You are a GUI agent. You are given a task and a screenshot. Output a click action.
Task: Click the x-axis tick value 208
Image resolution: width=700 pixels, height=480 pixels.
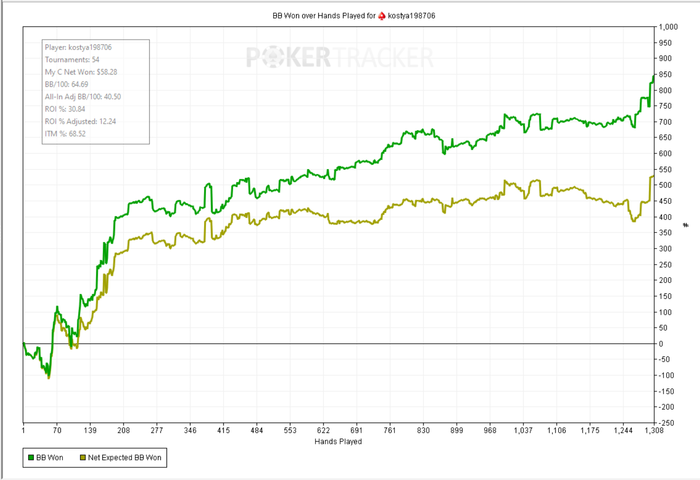(x=124, y=430)
